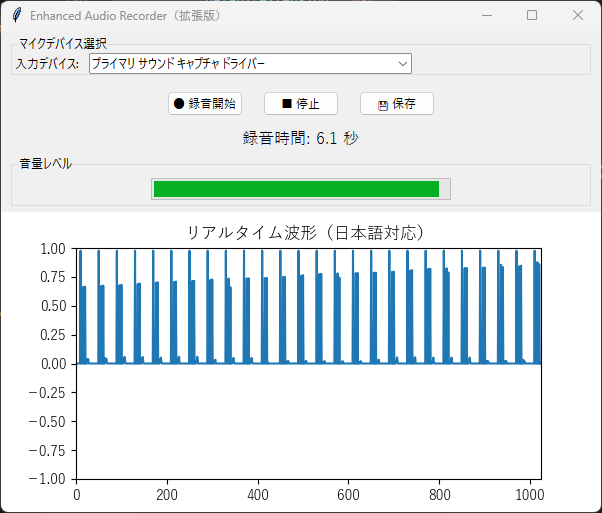Click the 保存 save button
Image resolution: width=602 pixels, height=513 pixels.
click(x=396, y=104)
